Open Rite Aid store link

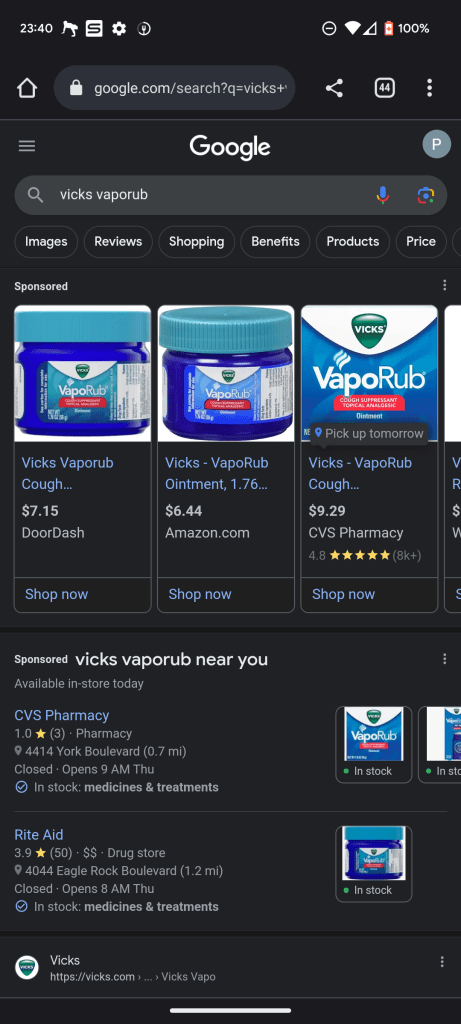39,835
